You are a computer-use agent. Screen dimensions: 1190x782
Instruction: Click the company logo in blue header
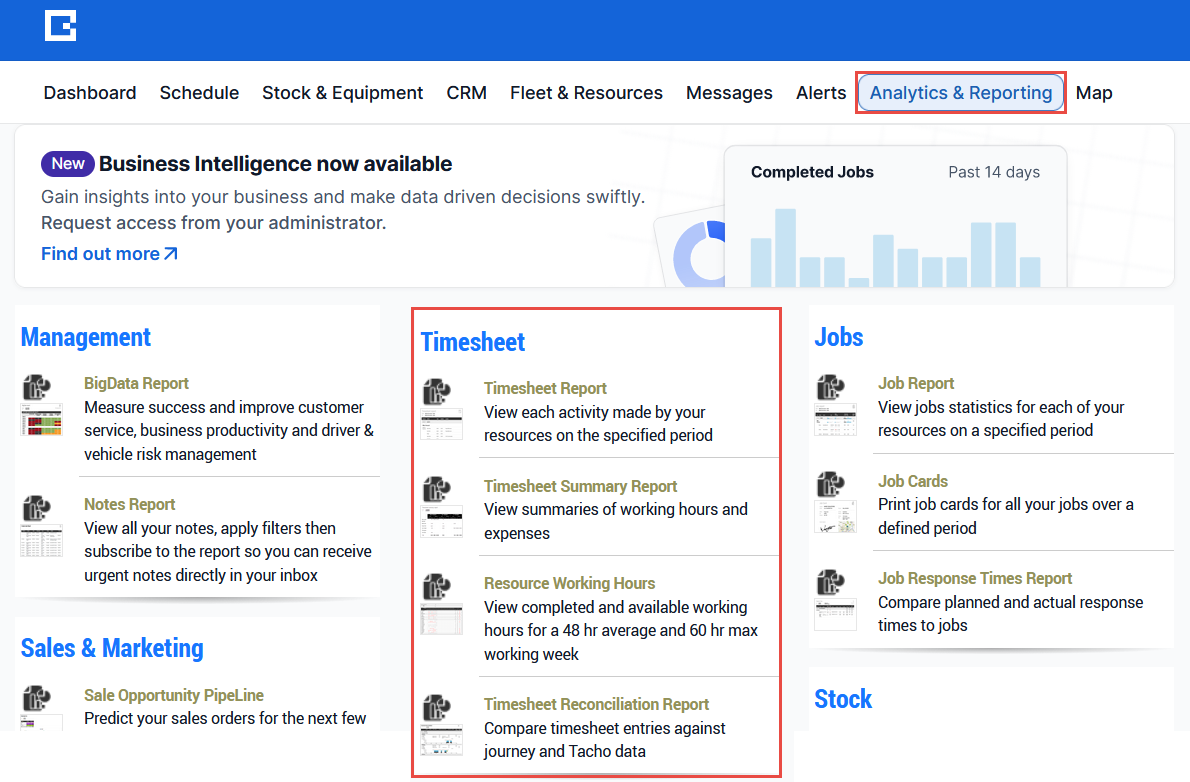[x=61, y=26]
